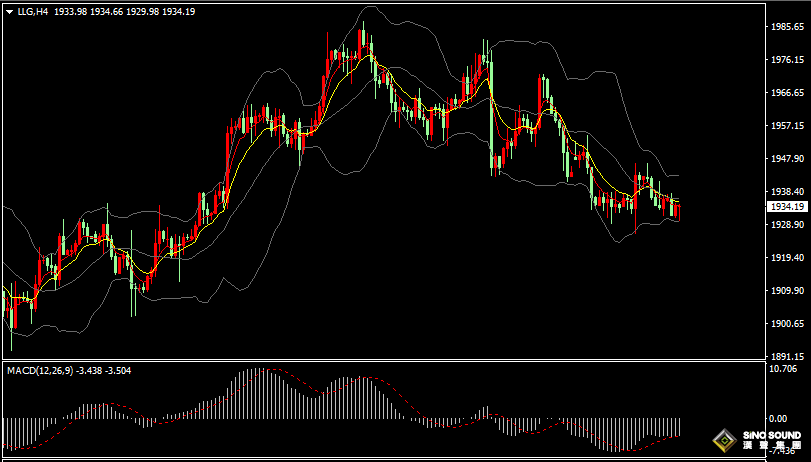Viewport: 811px width, 462px height.
Task: Click the LLG,H4 symbol label
Action: point(33,10)
